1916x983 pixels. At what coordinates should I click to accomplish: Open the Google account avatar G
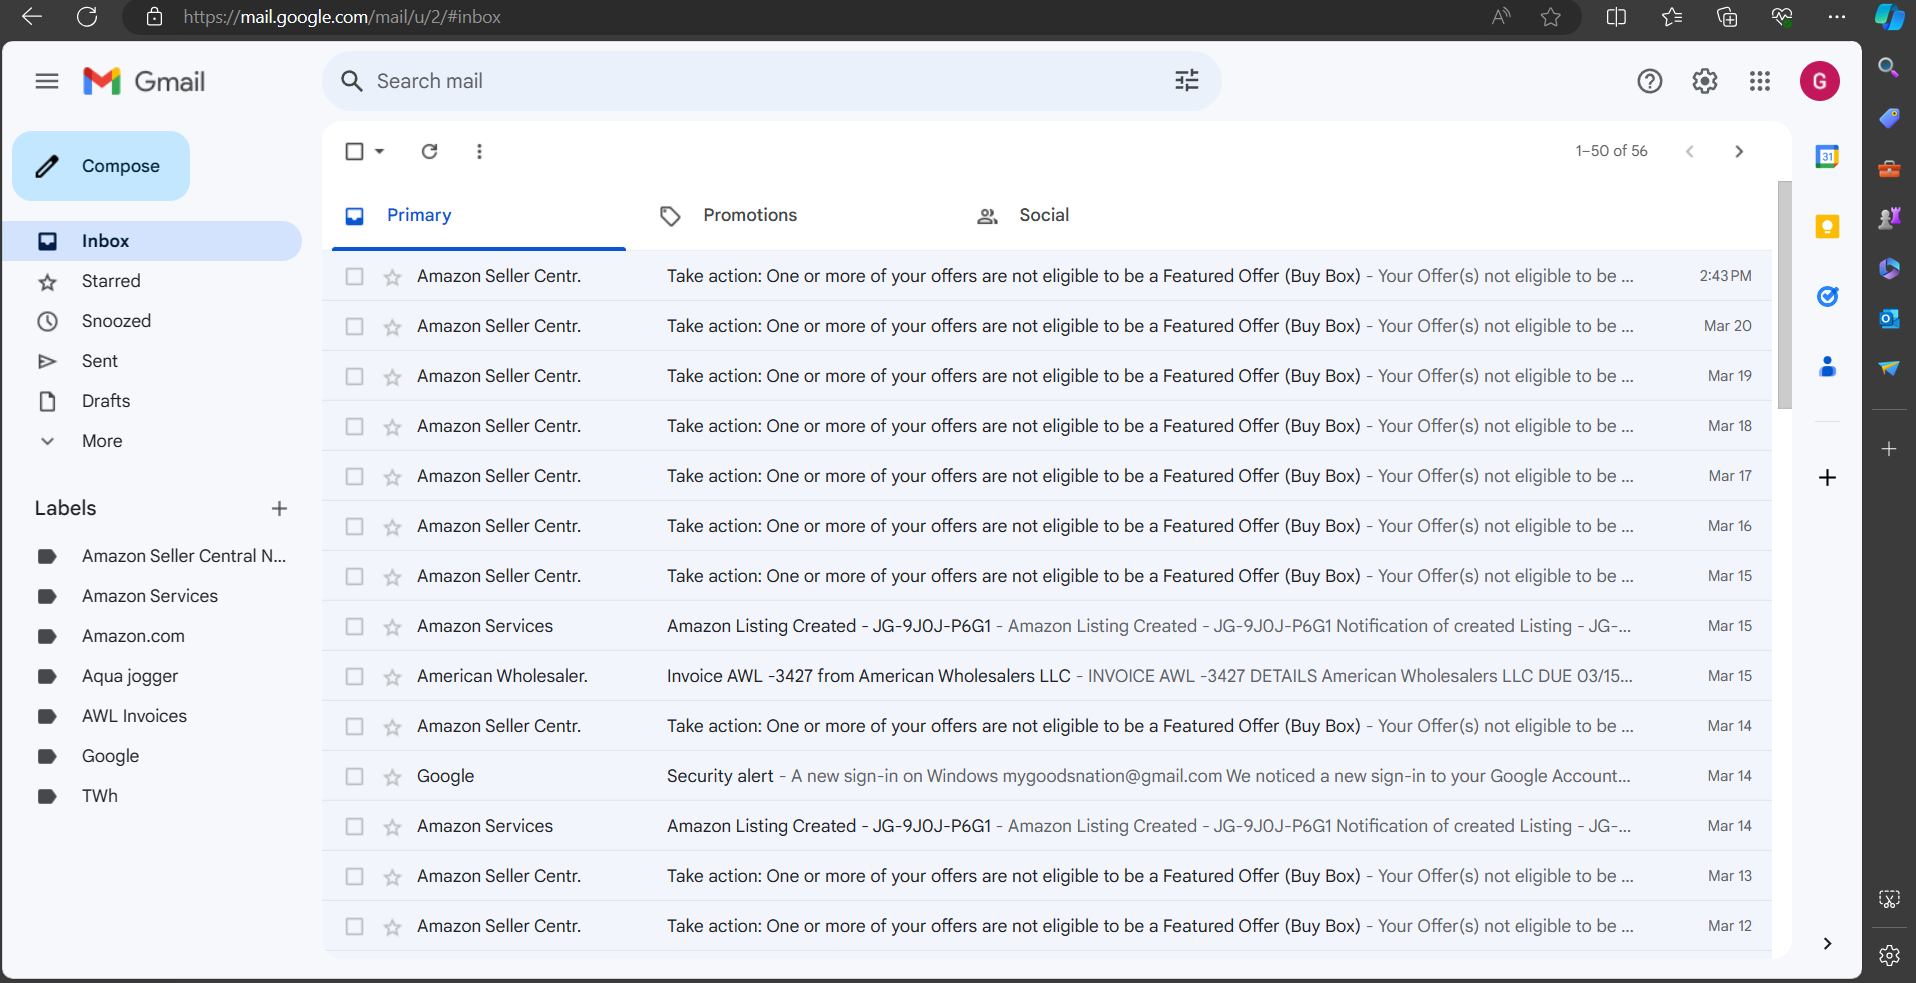1819,81
